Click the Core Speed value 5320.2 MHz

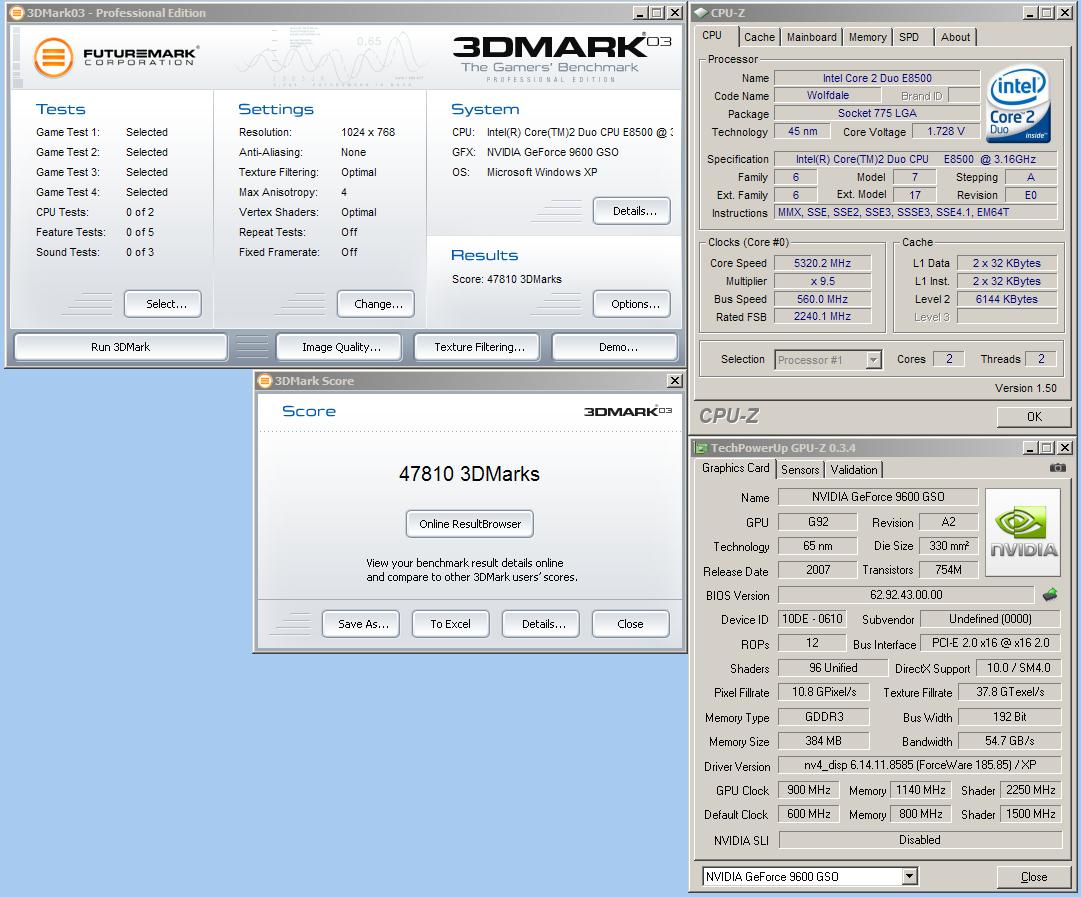[x=822, y=263]
